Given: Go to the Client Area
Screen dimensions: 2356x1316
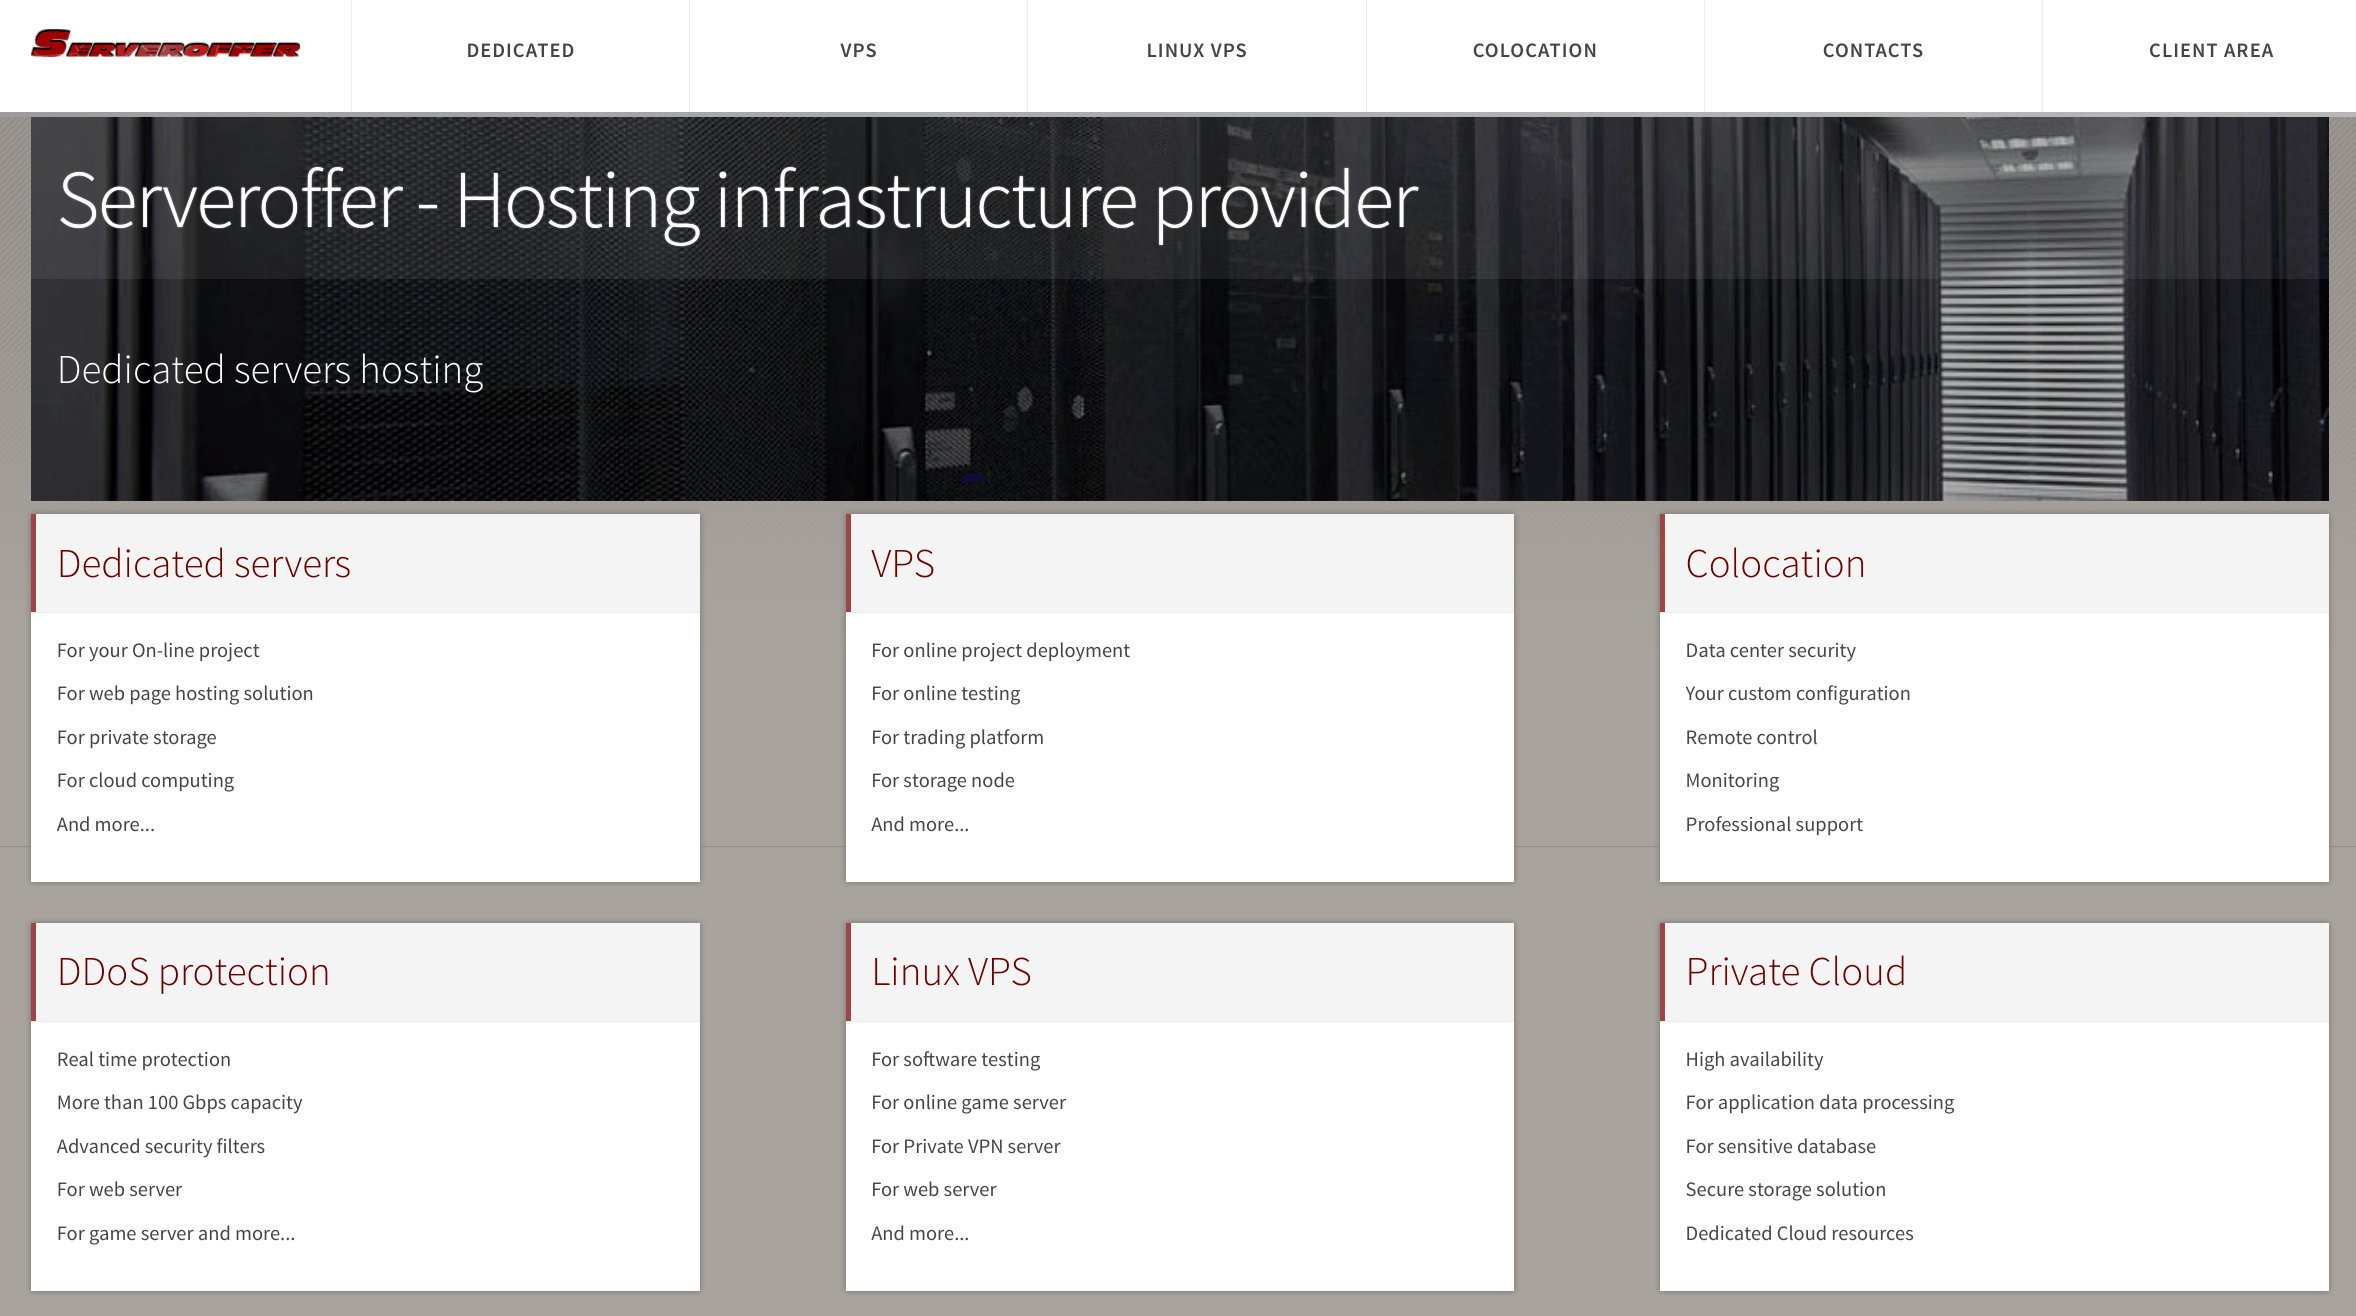Looking at the screenshot, I should coord(2211,51).
